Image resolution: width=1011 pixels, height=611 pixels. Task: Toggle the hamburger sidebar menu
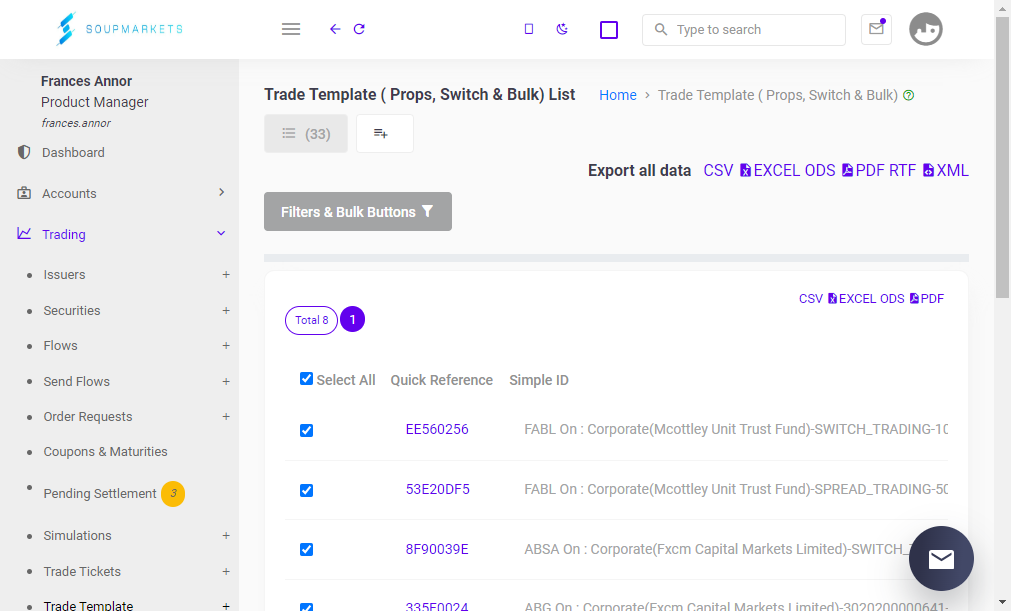291,29
